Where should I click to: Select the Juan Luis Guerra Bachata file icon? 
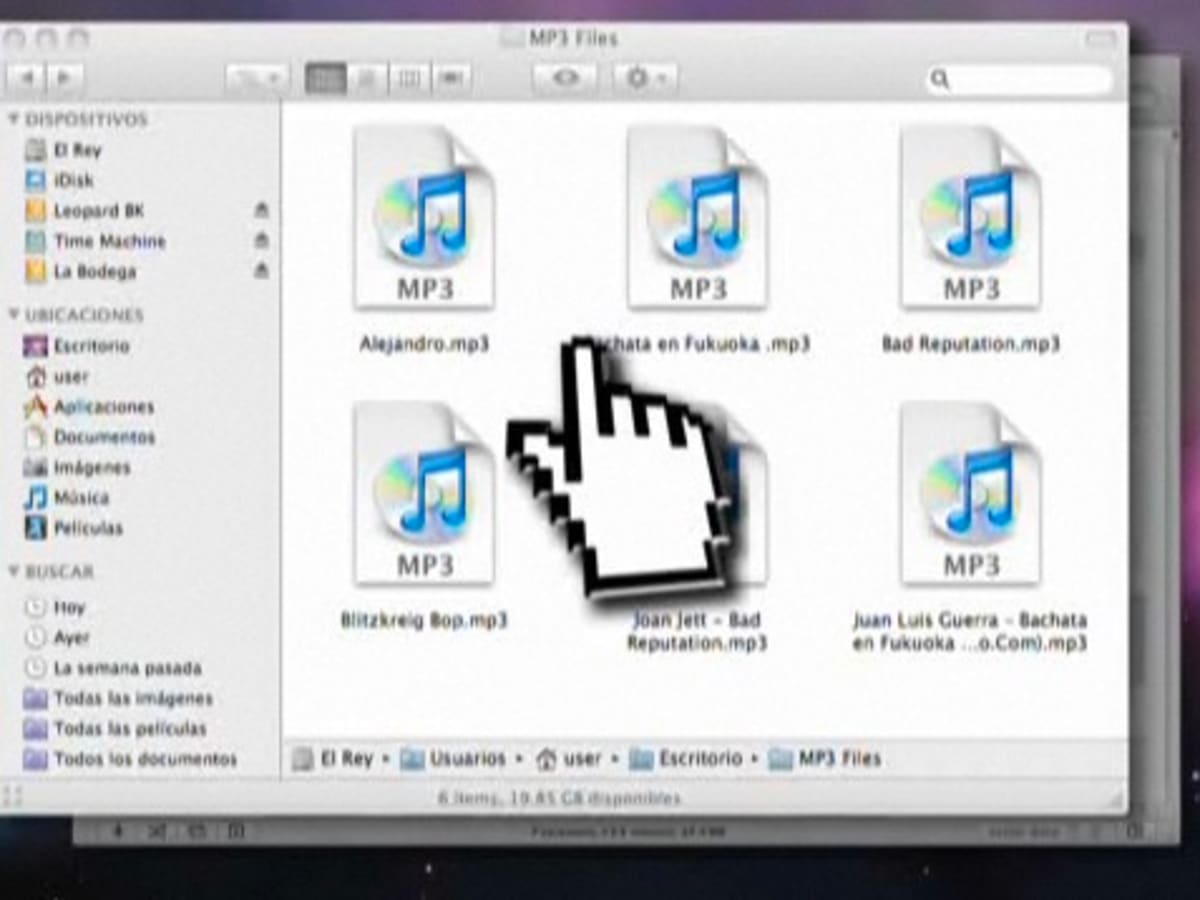point(970,493)
